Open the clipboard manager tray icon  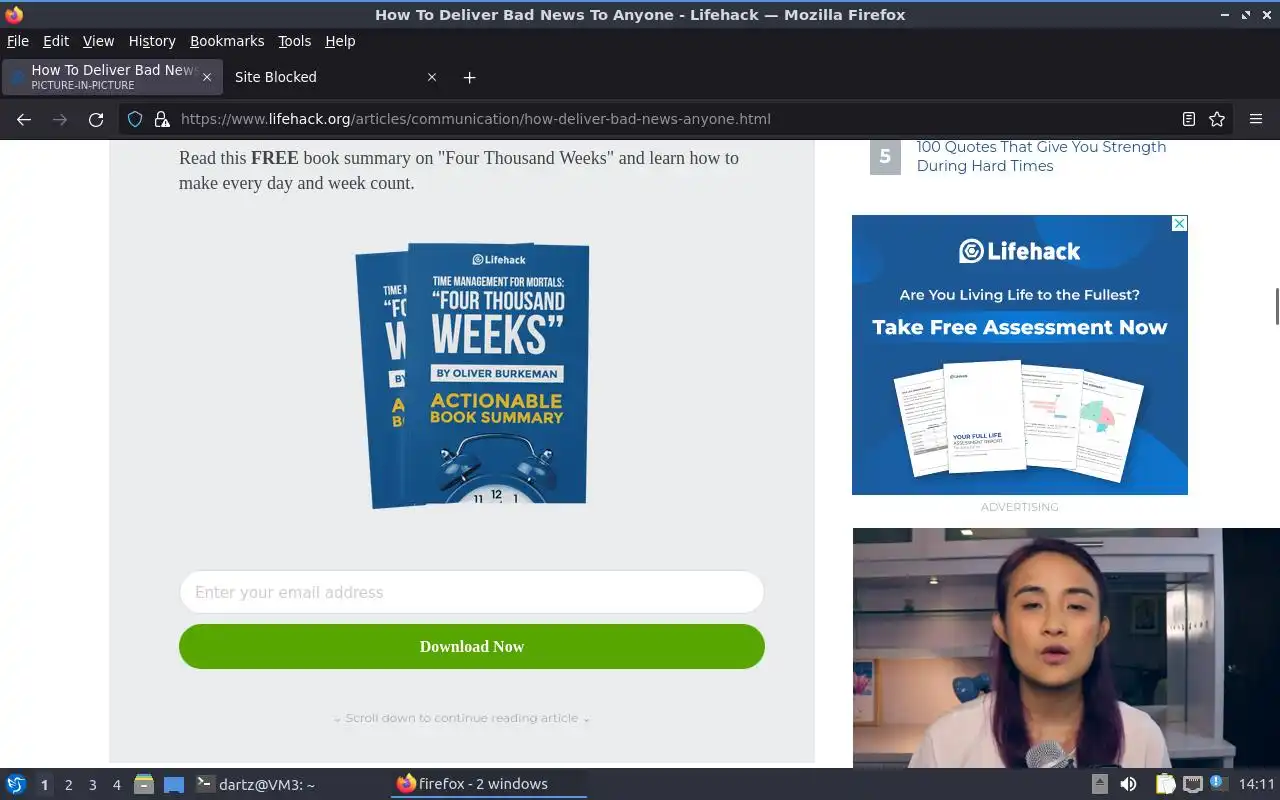click(x=1166, y=784)
